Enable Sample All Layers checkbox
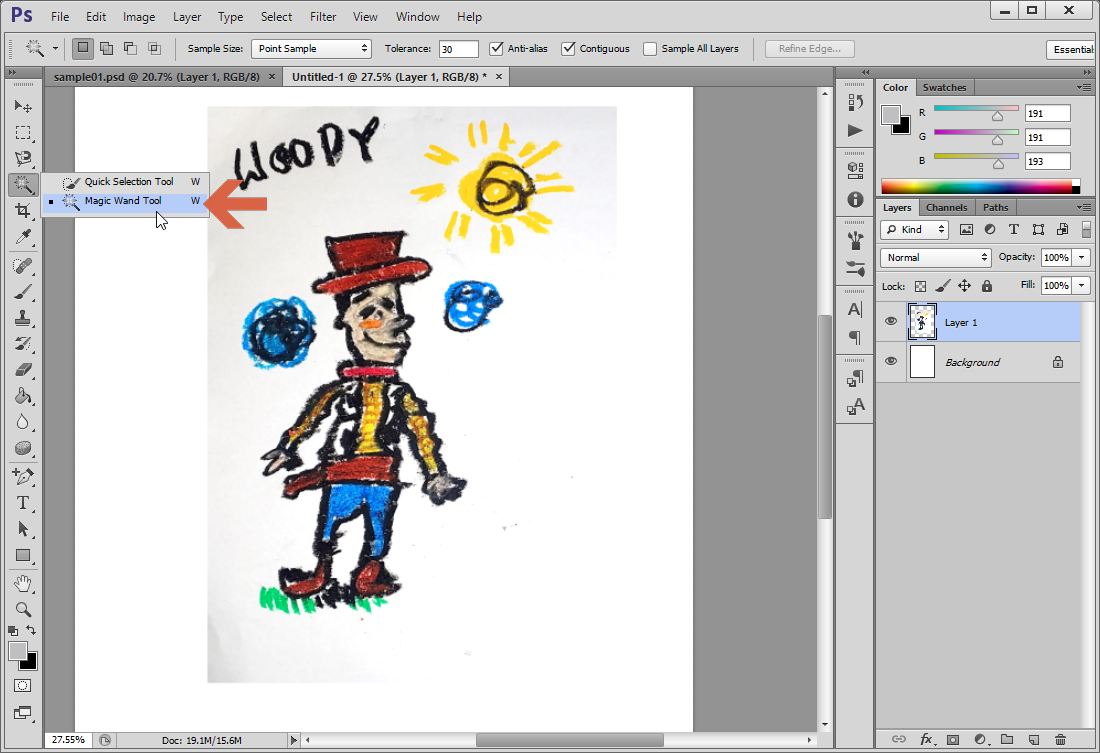Image resolution: width=1100 pixels, height=753 pixels. (x=650, y=48)
